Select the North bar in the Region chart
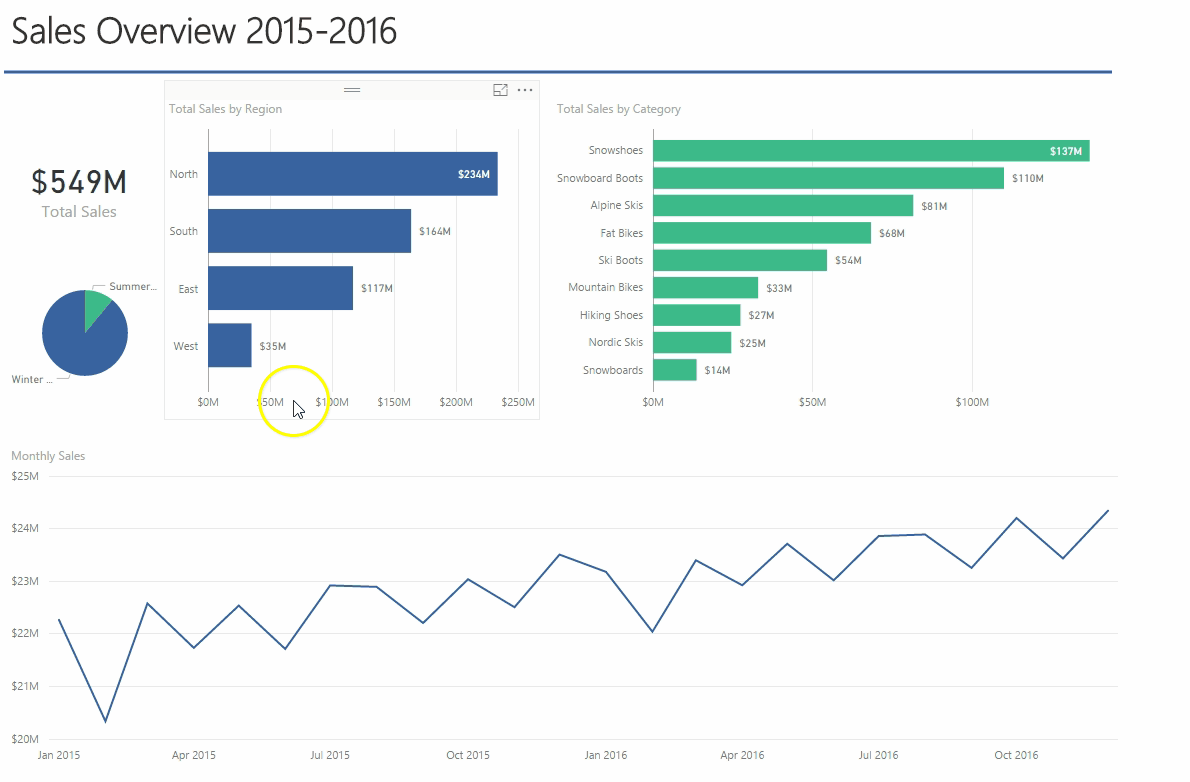Image resolution: width=1190 pixels, height=782 pixels. pyautogui.click(x=353, y=174)
